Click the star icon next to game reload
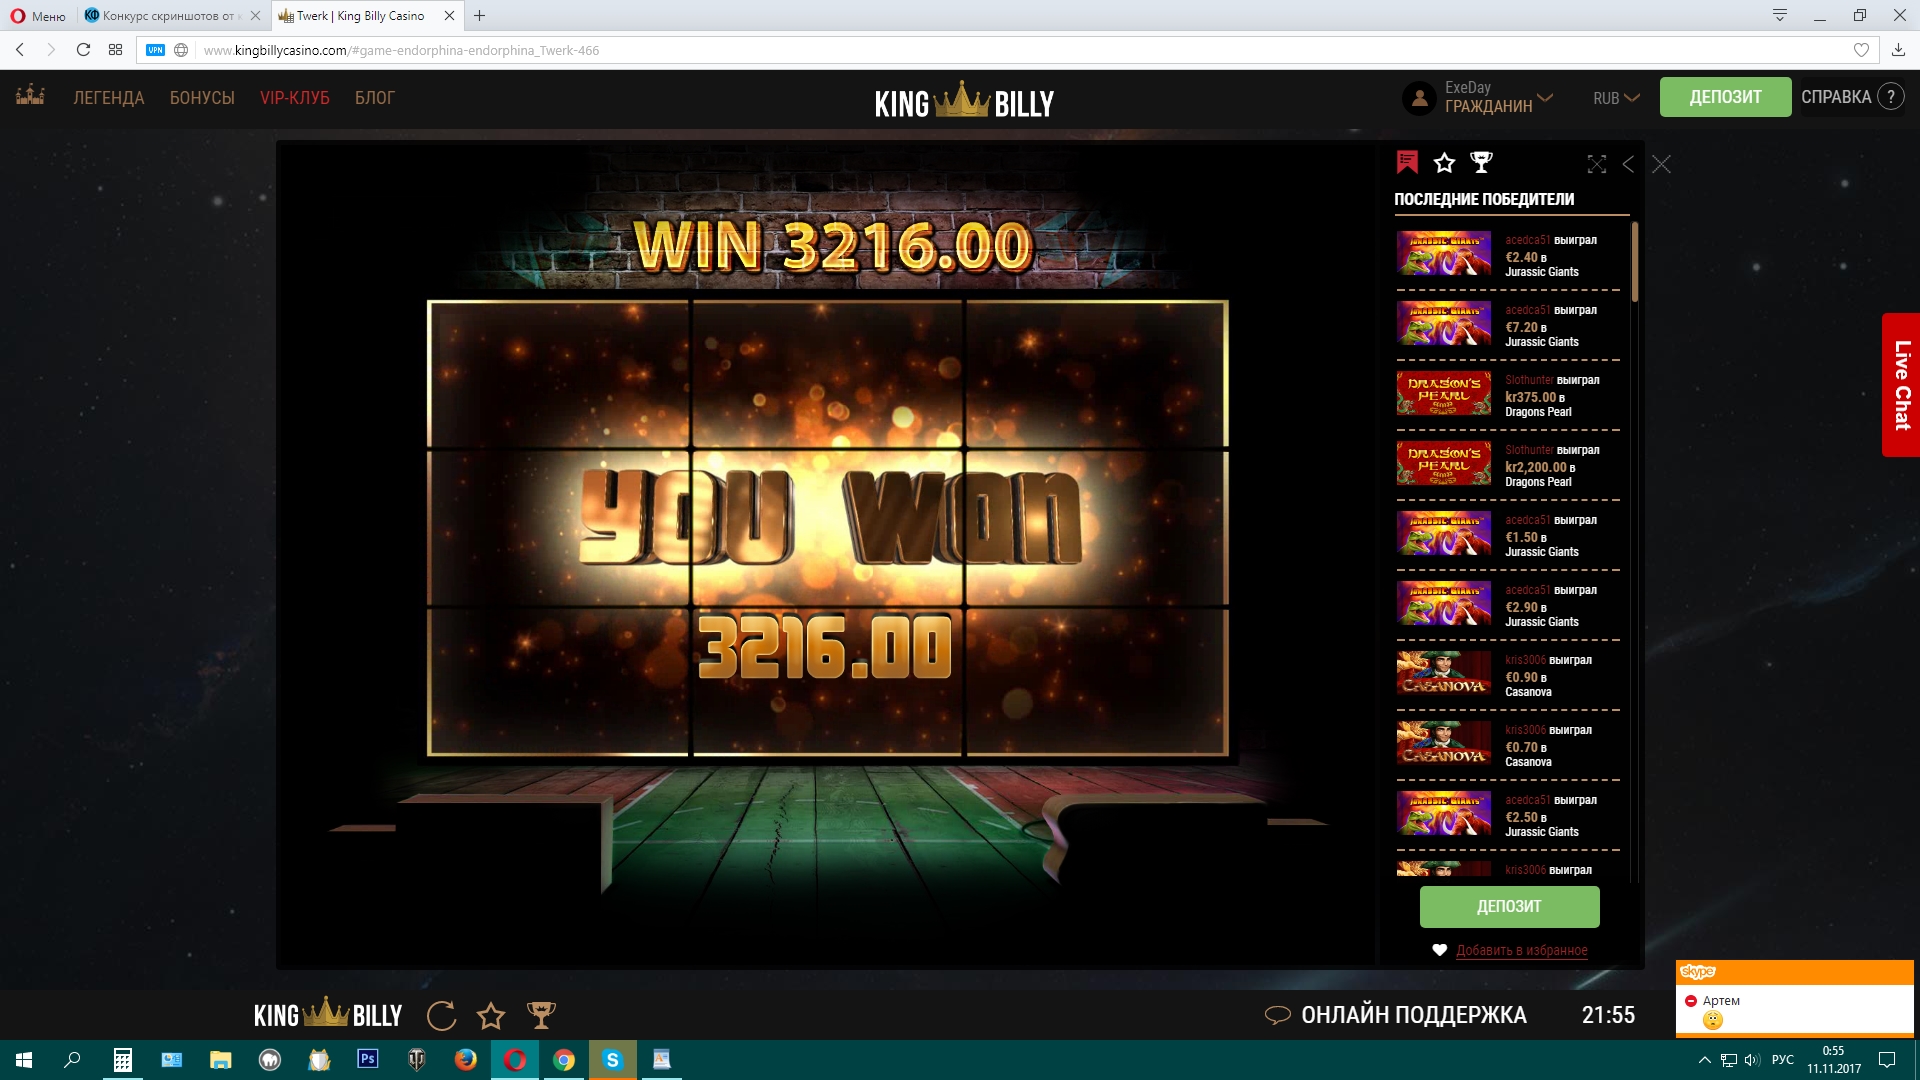This screenshot has width=1920, height=1080. [491, 1015]
